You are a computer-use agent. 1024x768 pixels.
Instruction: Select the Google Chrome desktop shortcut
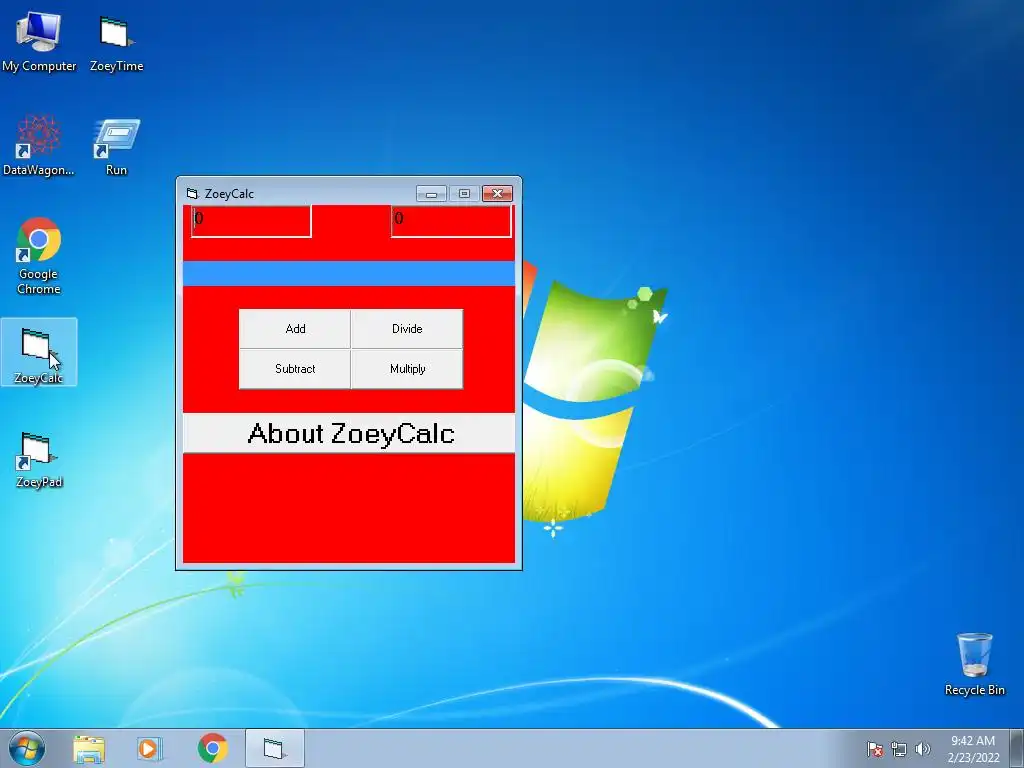pos(39,255)
